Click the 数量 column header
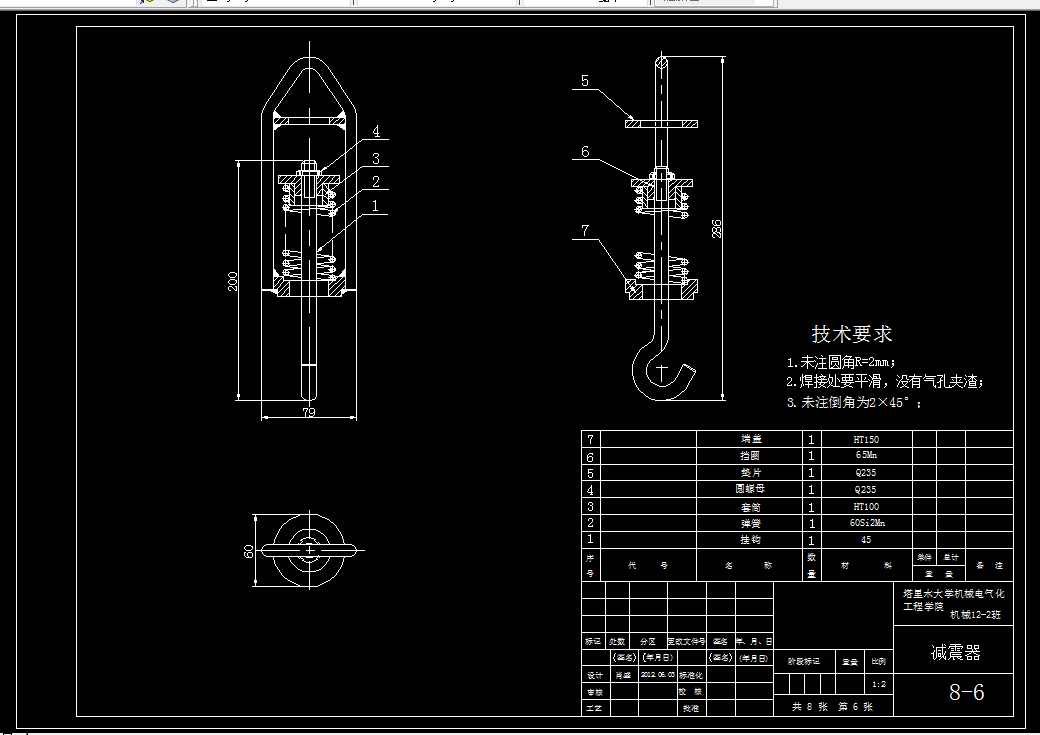Screen dimensions: 1040x735 point(811,565)
